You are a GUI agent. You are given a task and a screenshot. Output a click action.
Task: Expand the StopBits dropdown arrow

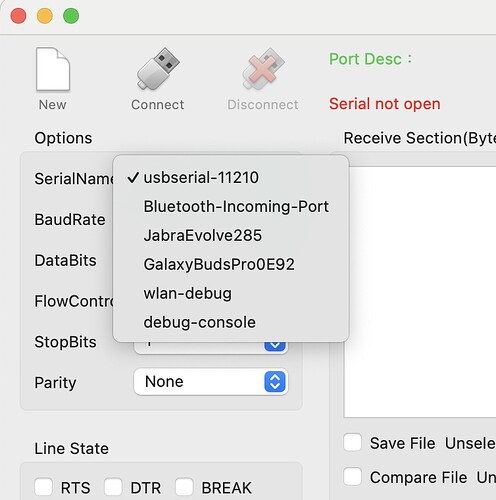click(x=275, y=345)
